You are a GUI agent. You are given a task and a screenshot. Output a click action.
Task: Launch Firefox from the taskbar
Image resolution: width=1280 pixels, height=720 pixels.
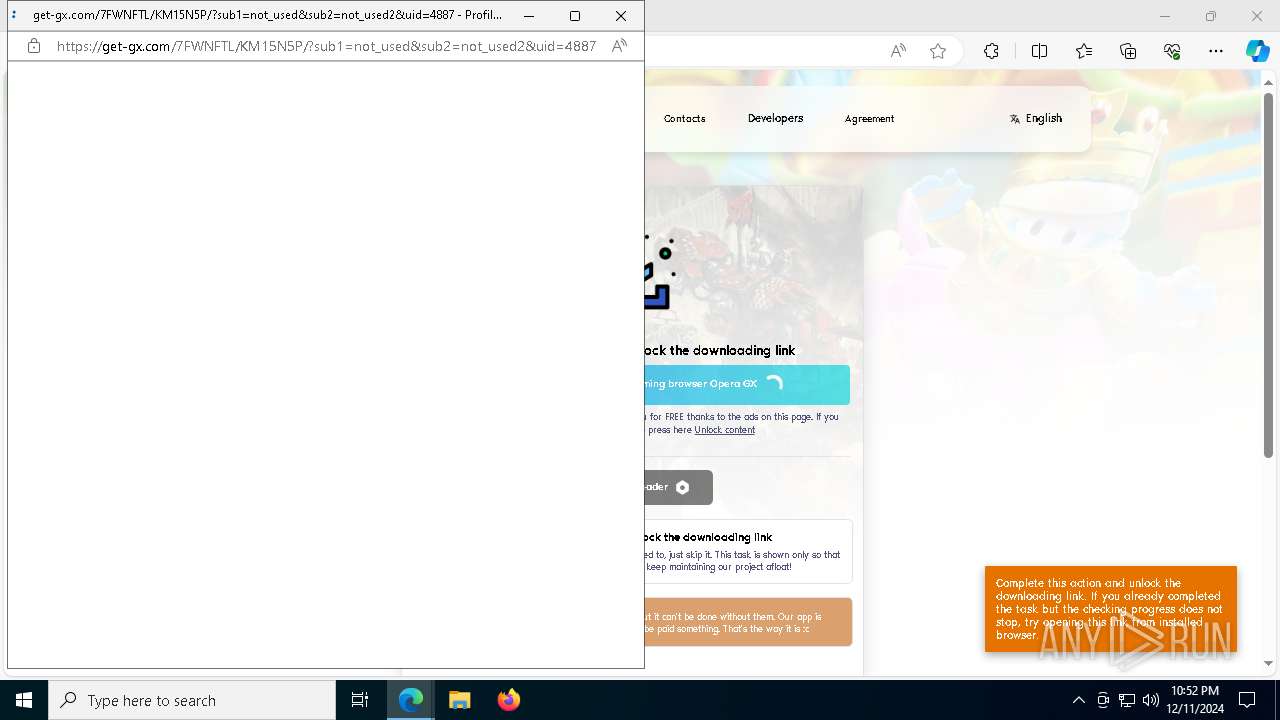click(508, 700)
